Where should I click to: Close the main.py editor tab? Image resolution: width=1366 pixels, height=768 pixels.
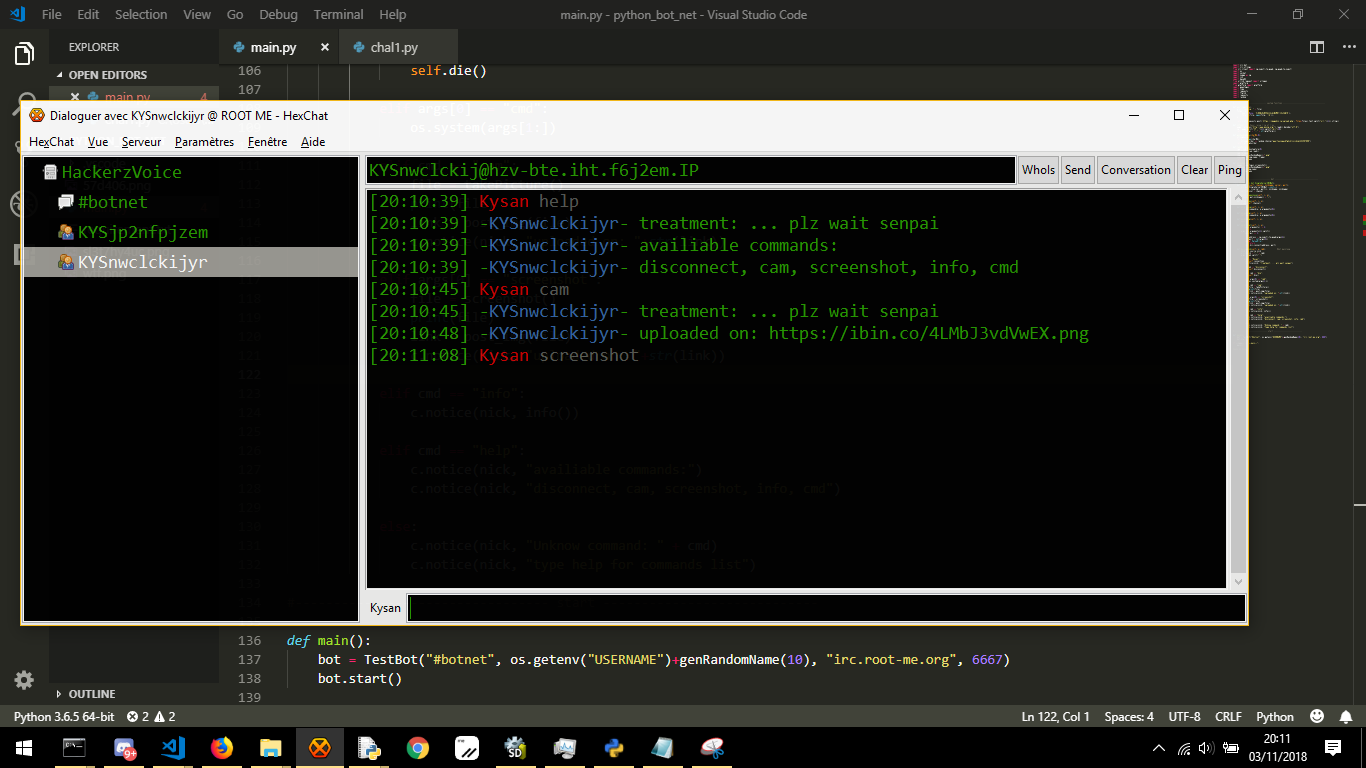click(x=325, y=47)
